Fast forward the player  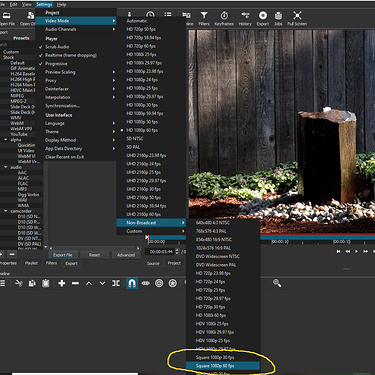[366, 251]
